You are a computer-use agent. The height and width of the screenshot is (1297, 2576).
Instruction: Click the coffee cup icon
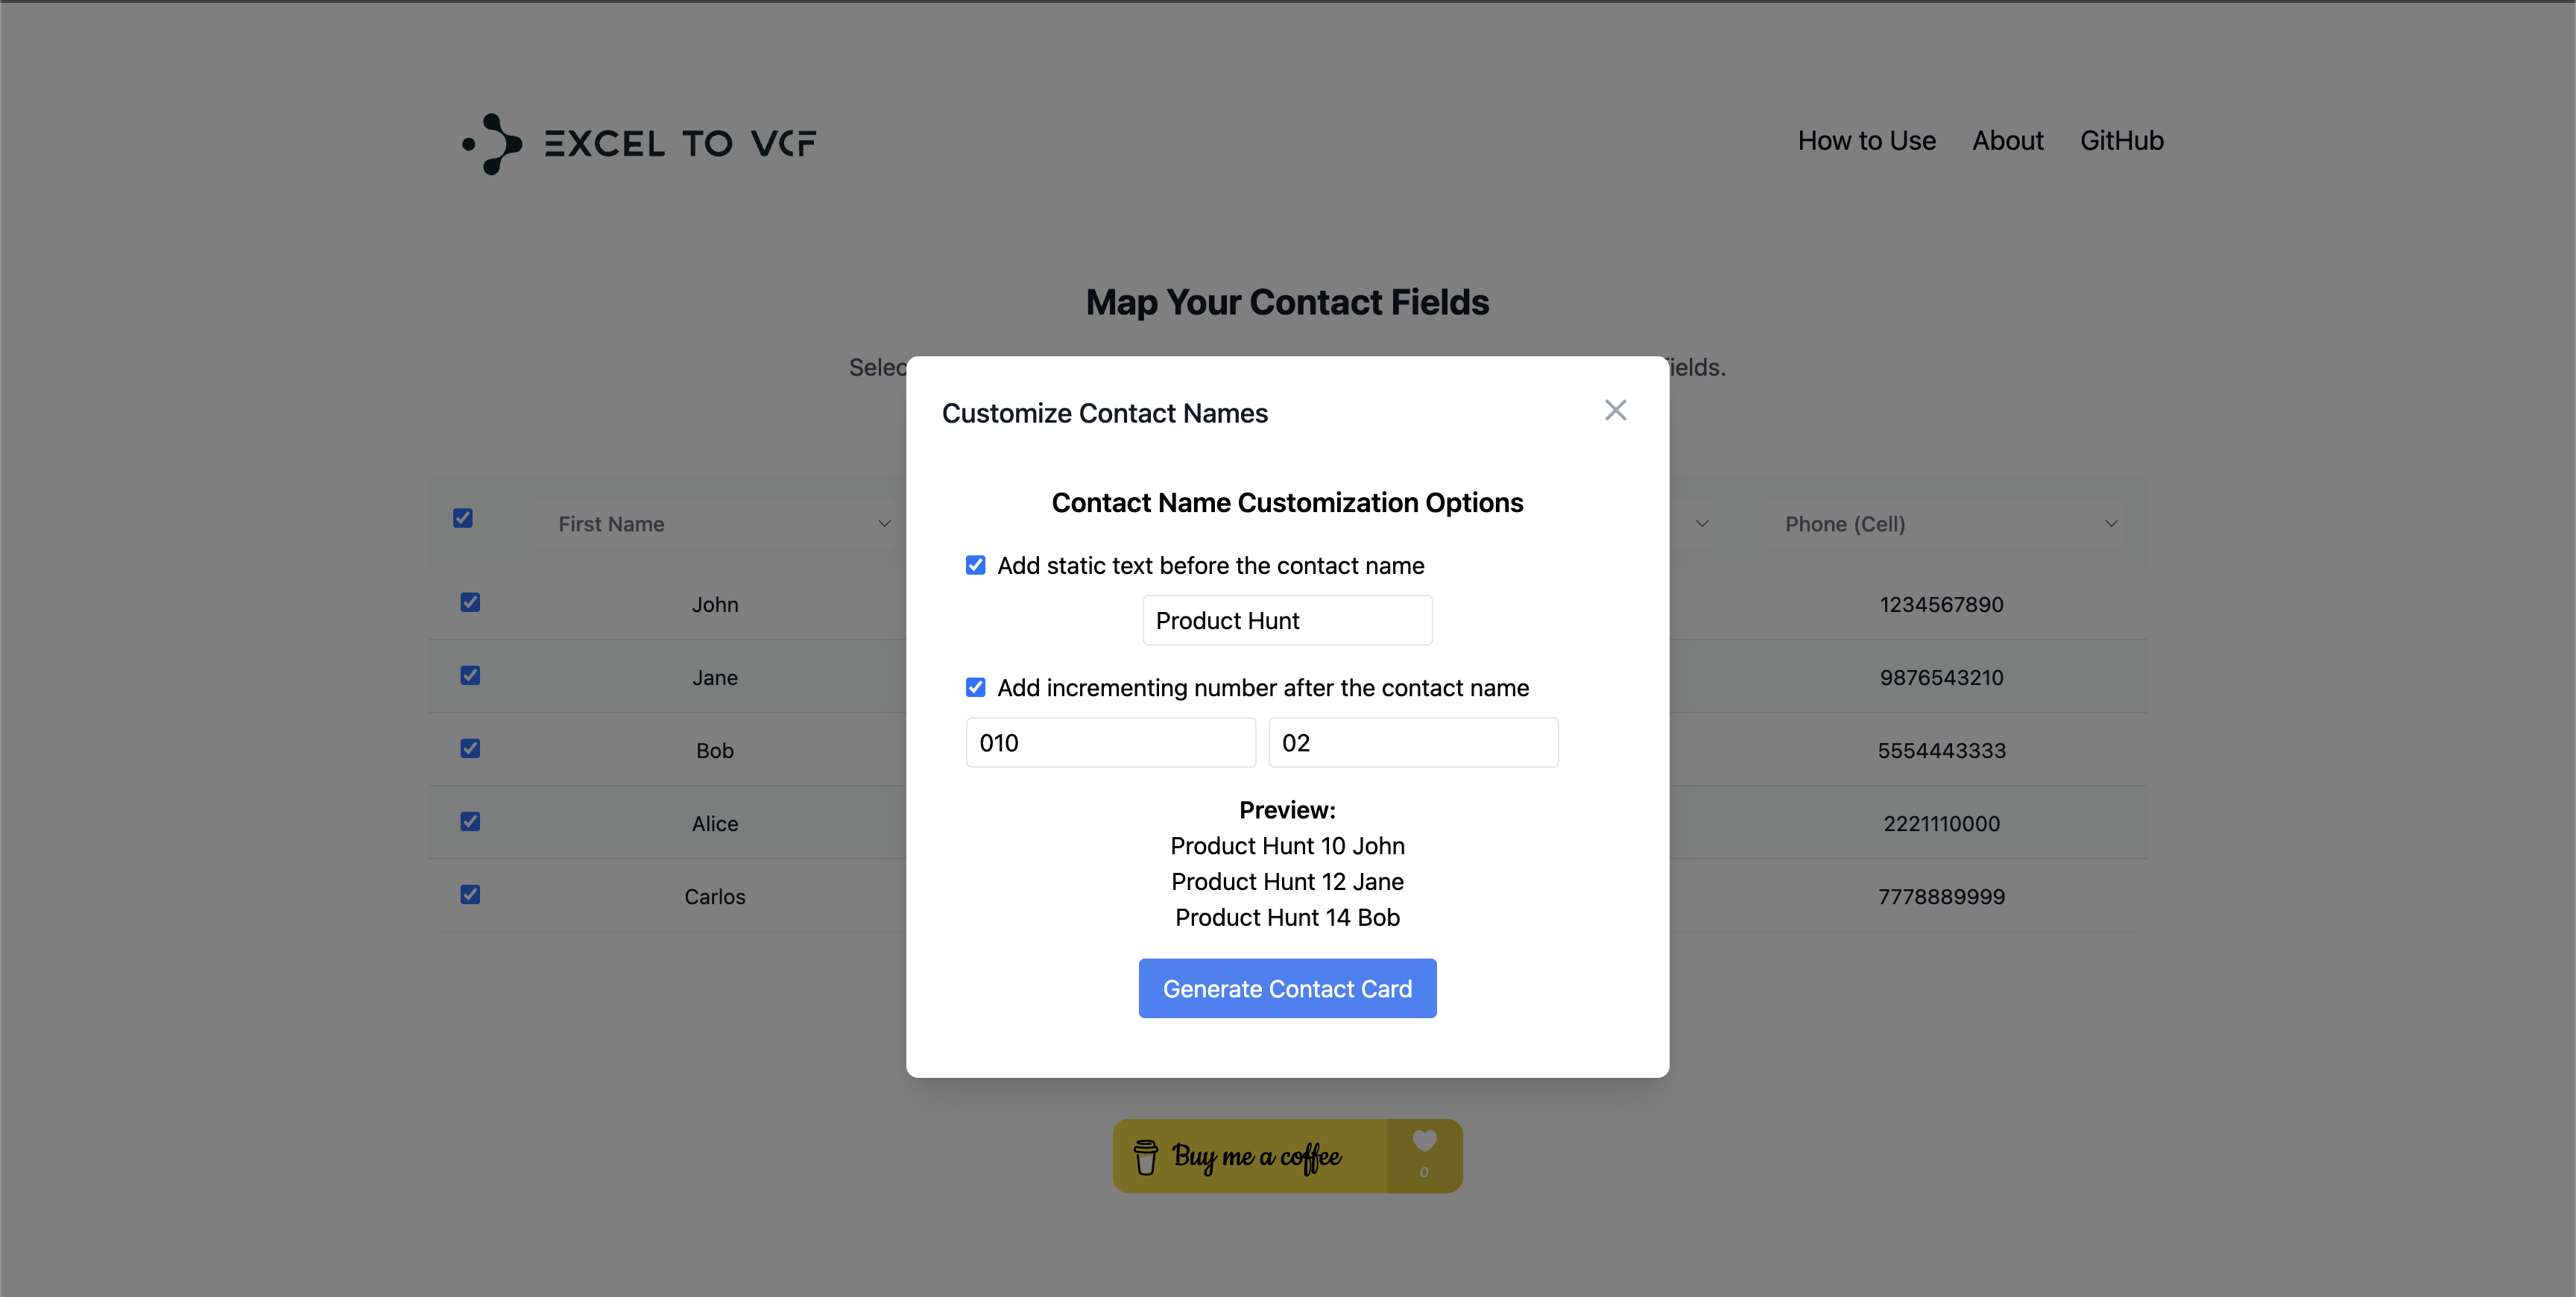(x=1146, y=1157)
